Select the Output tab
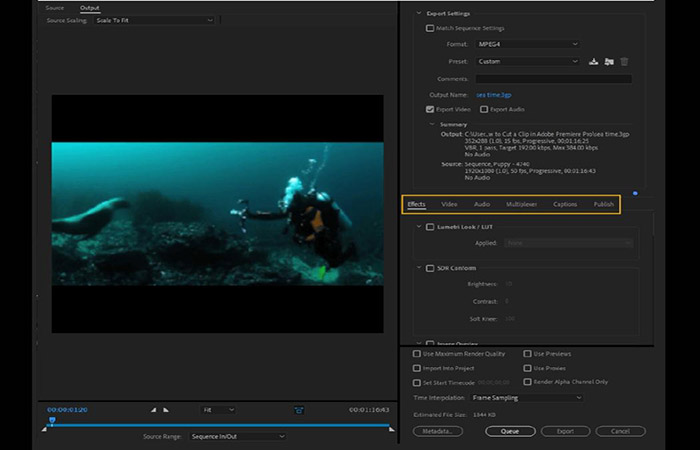The height and width of the screenshot is (450, 700). point(90,8)
